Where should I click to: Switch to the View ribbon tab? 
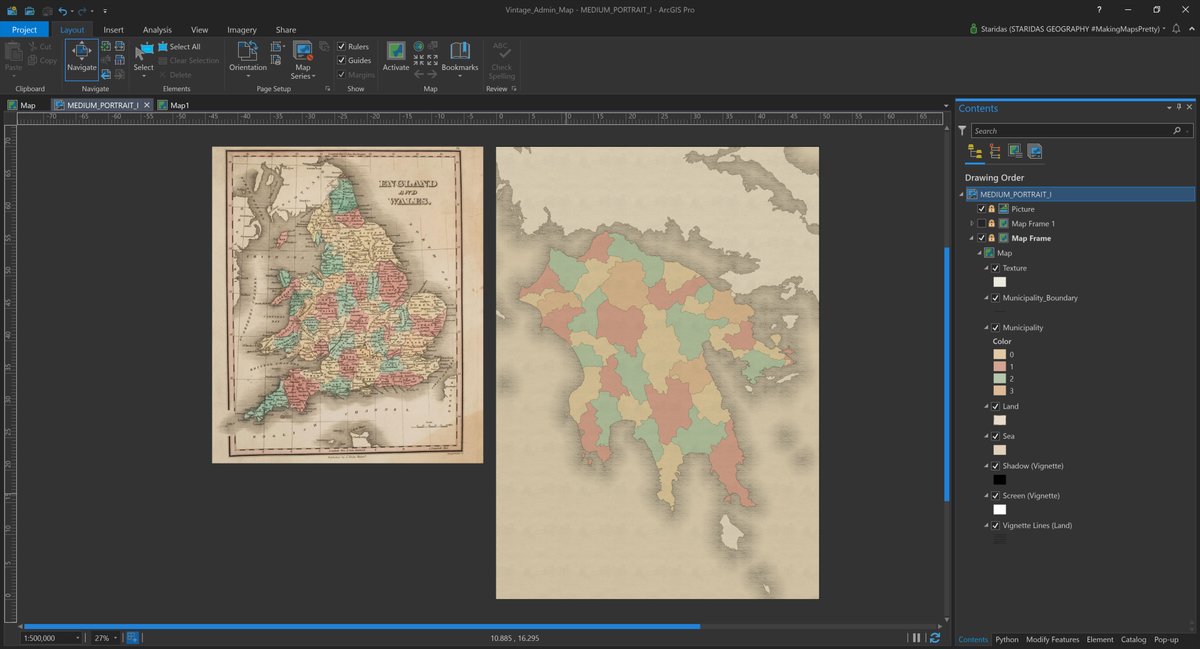click(x=200, y=30)
